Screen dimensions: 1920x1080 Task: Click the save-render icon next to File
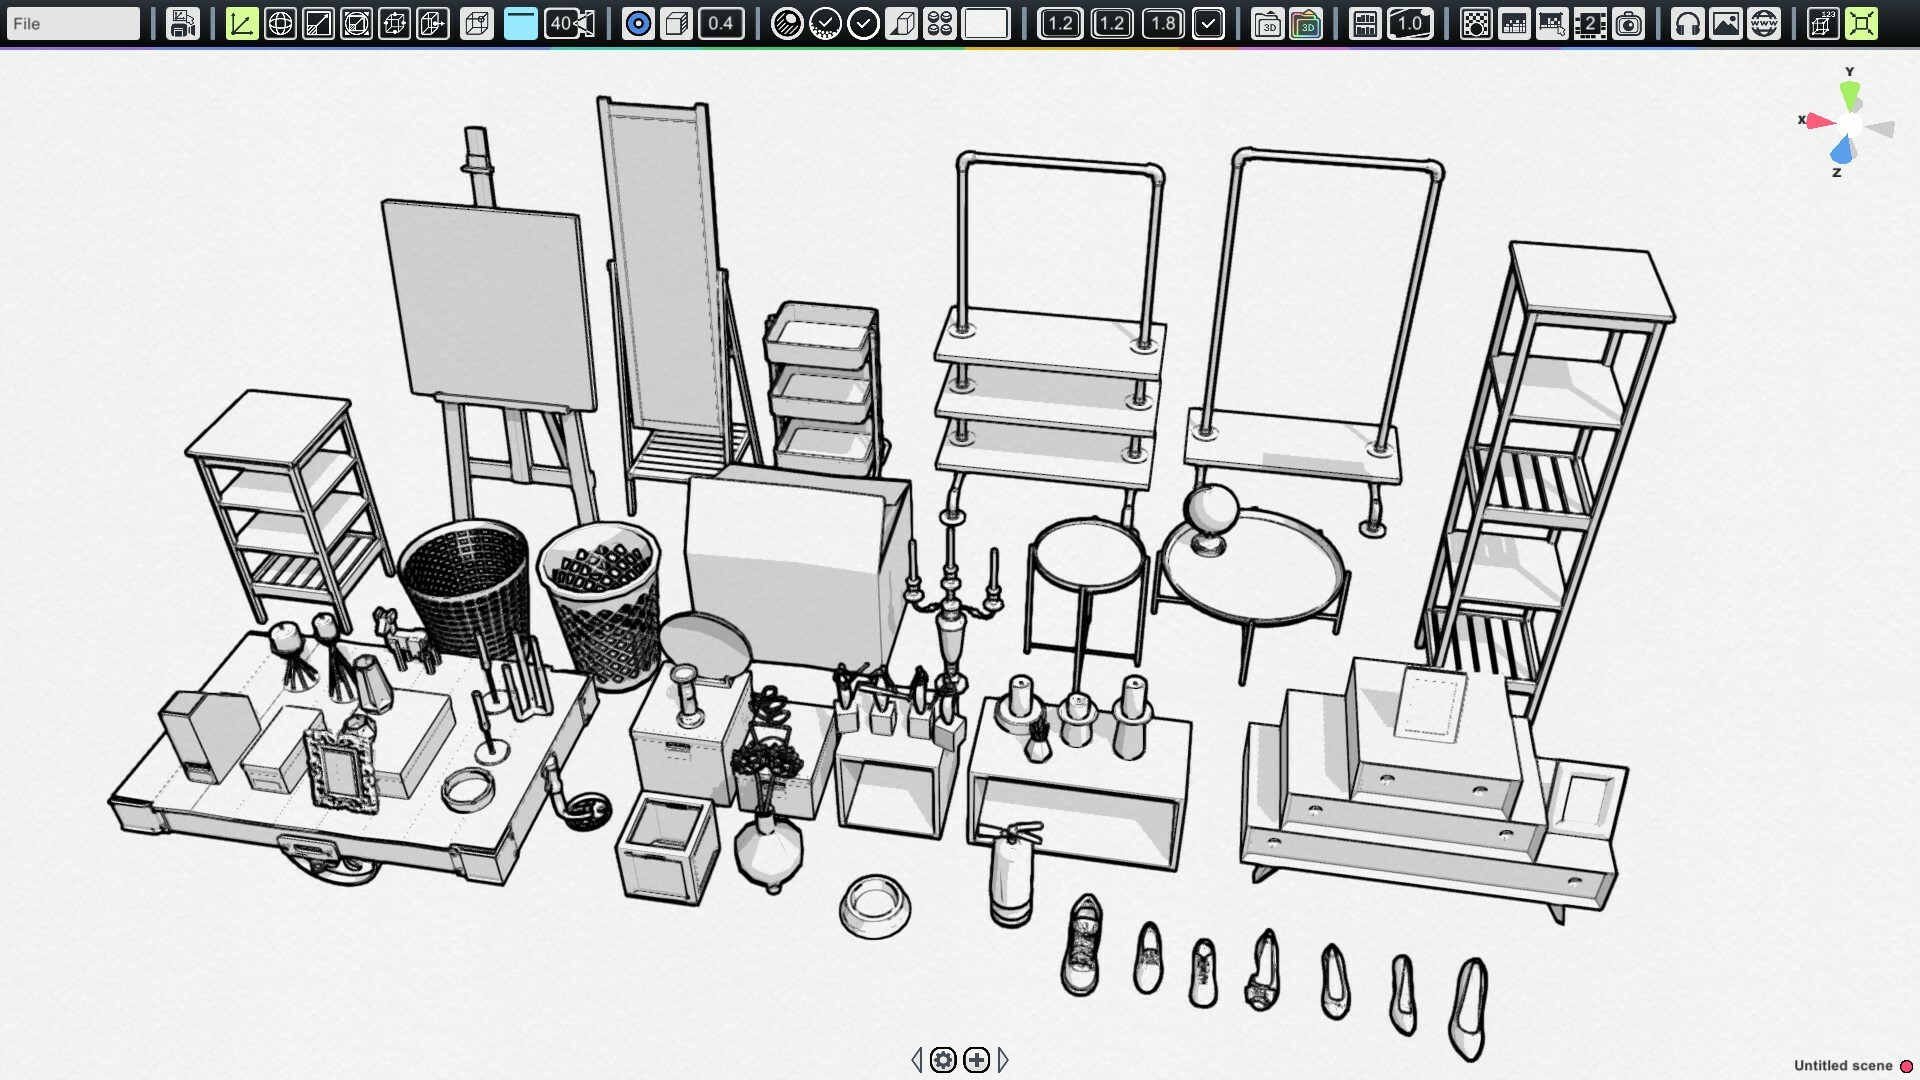[x=182, y=23]
